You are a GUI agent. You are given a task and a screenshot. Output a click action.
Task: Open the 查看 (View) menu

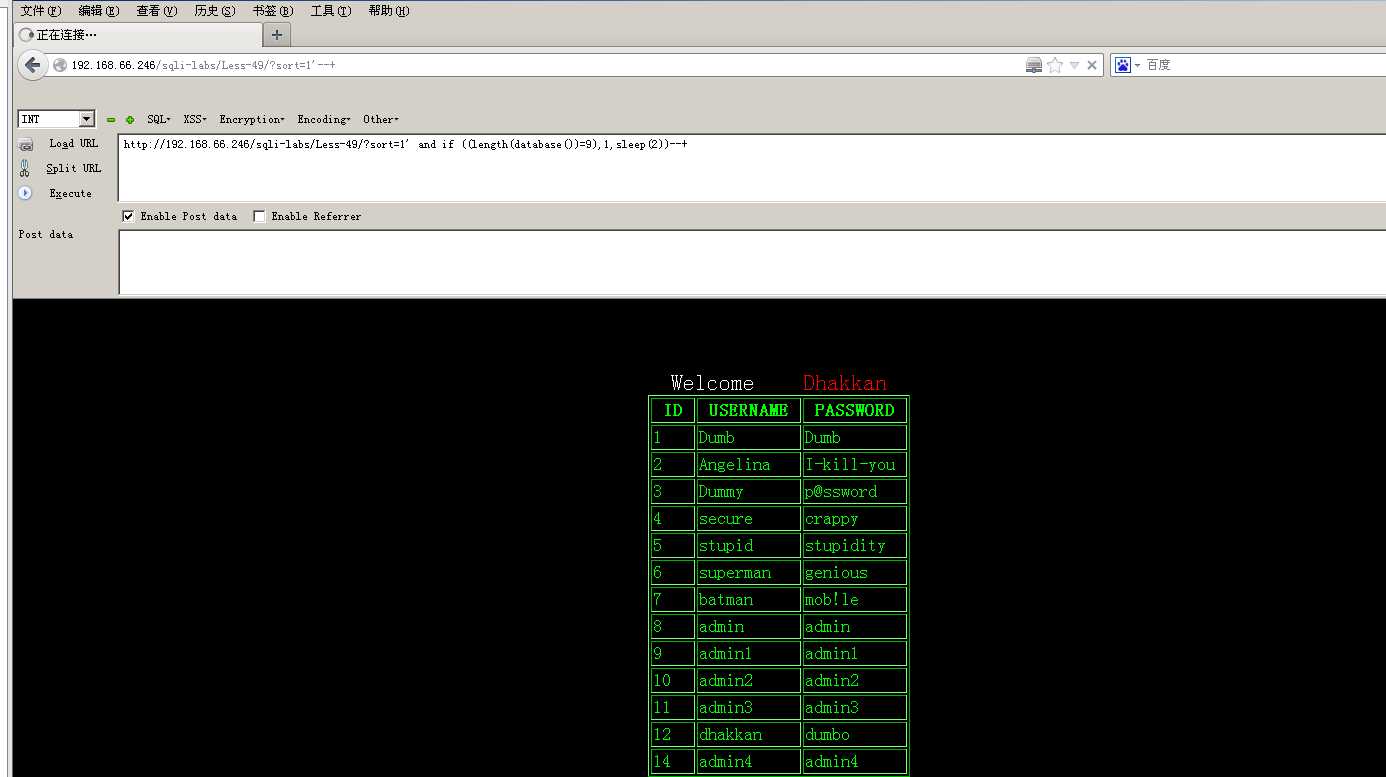(157, 11)
